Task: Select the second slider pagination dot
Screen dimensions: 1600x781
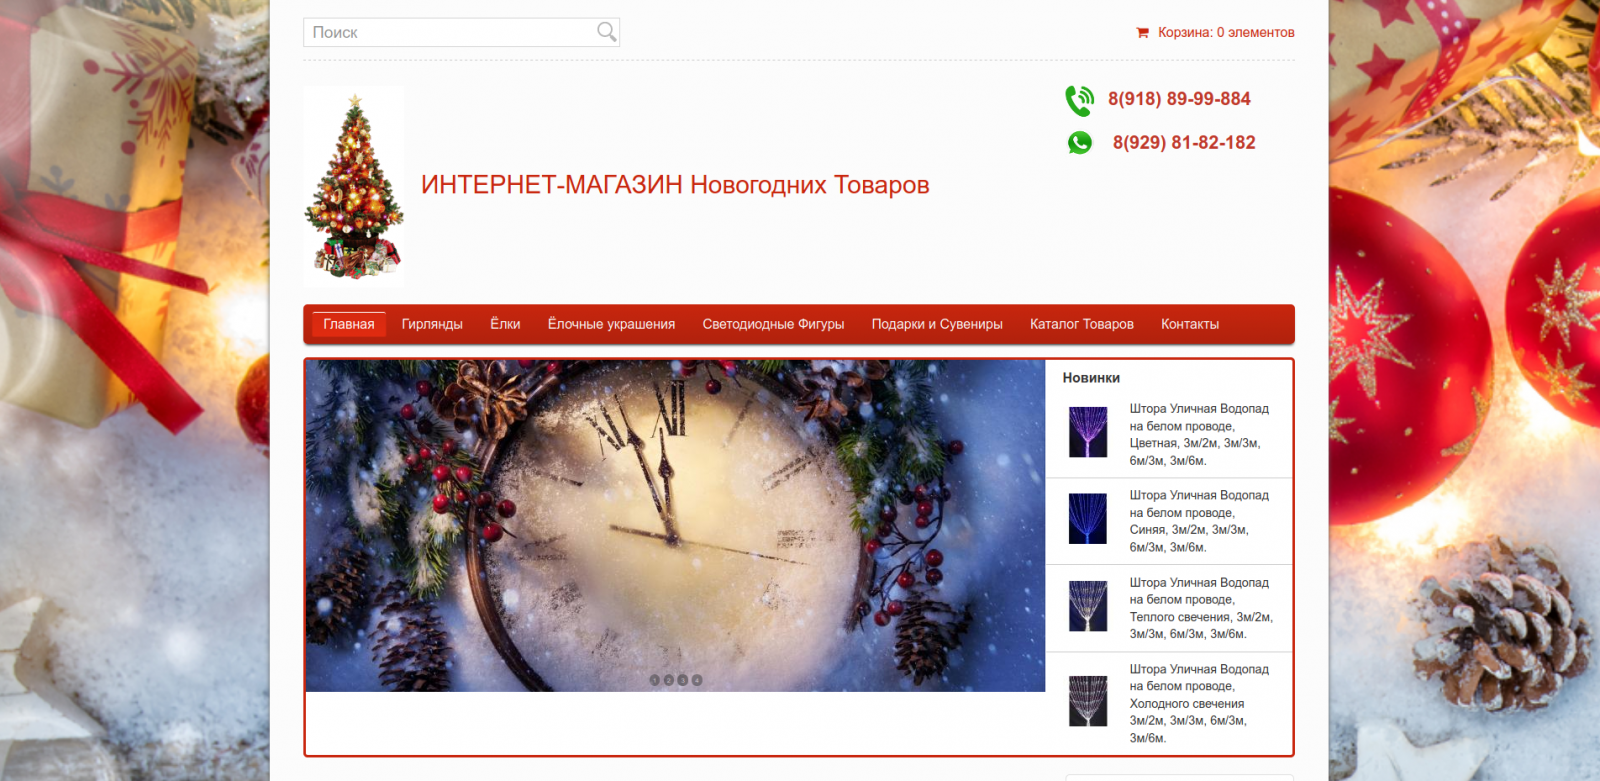Action: click(669, 680)
